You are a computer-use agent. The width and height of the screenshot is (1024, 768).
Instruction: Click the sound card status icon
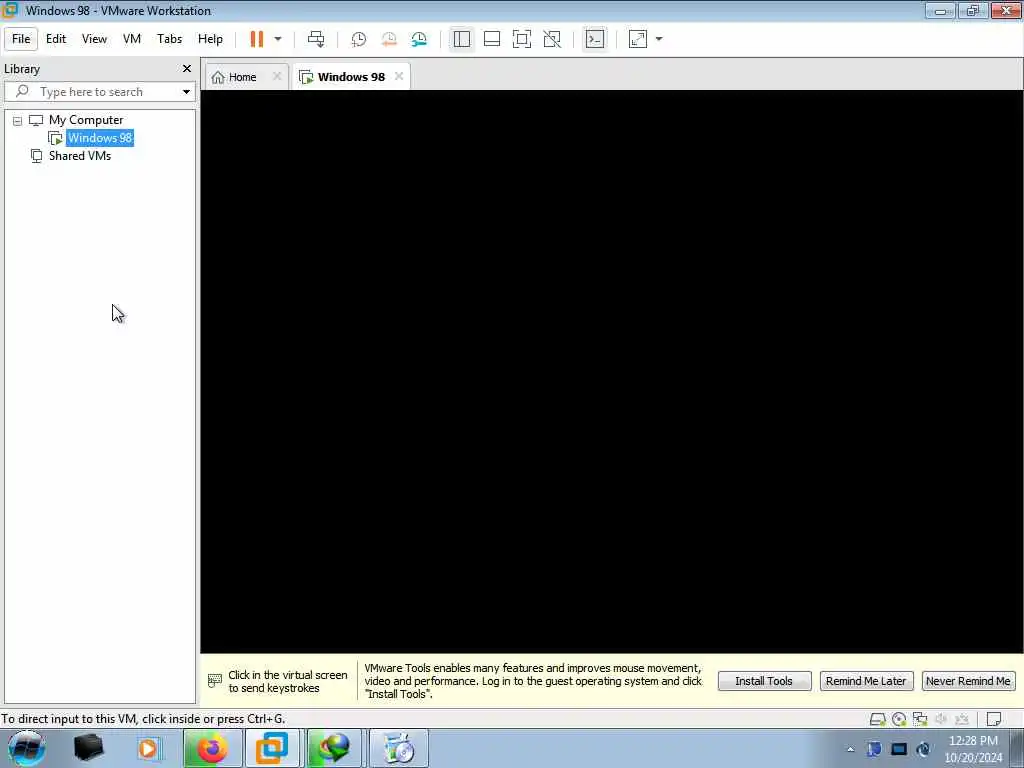(941, 719)
